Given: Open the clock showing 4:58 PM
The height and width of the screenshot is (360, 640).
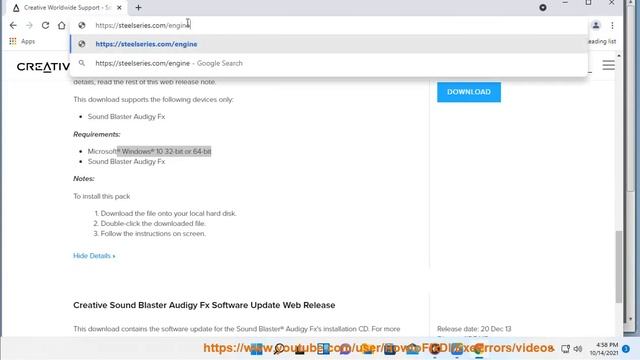Looking at the screenshot, I should pos(604,349).
